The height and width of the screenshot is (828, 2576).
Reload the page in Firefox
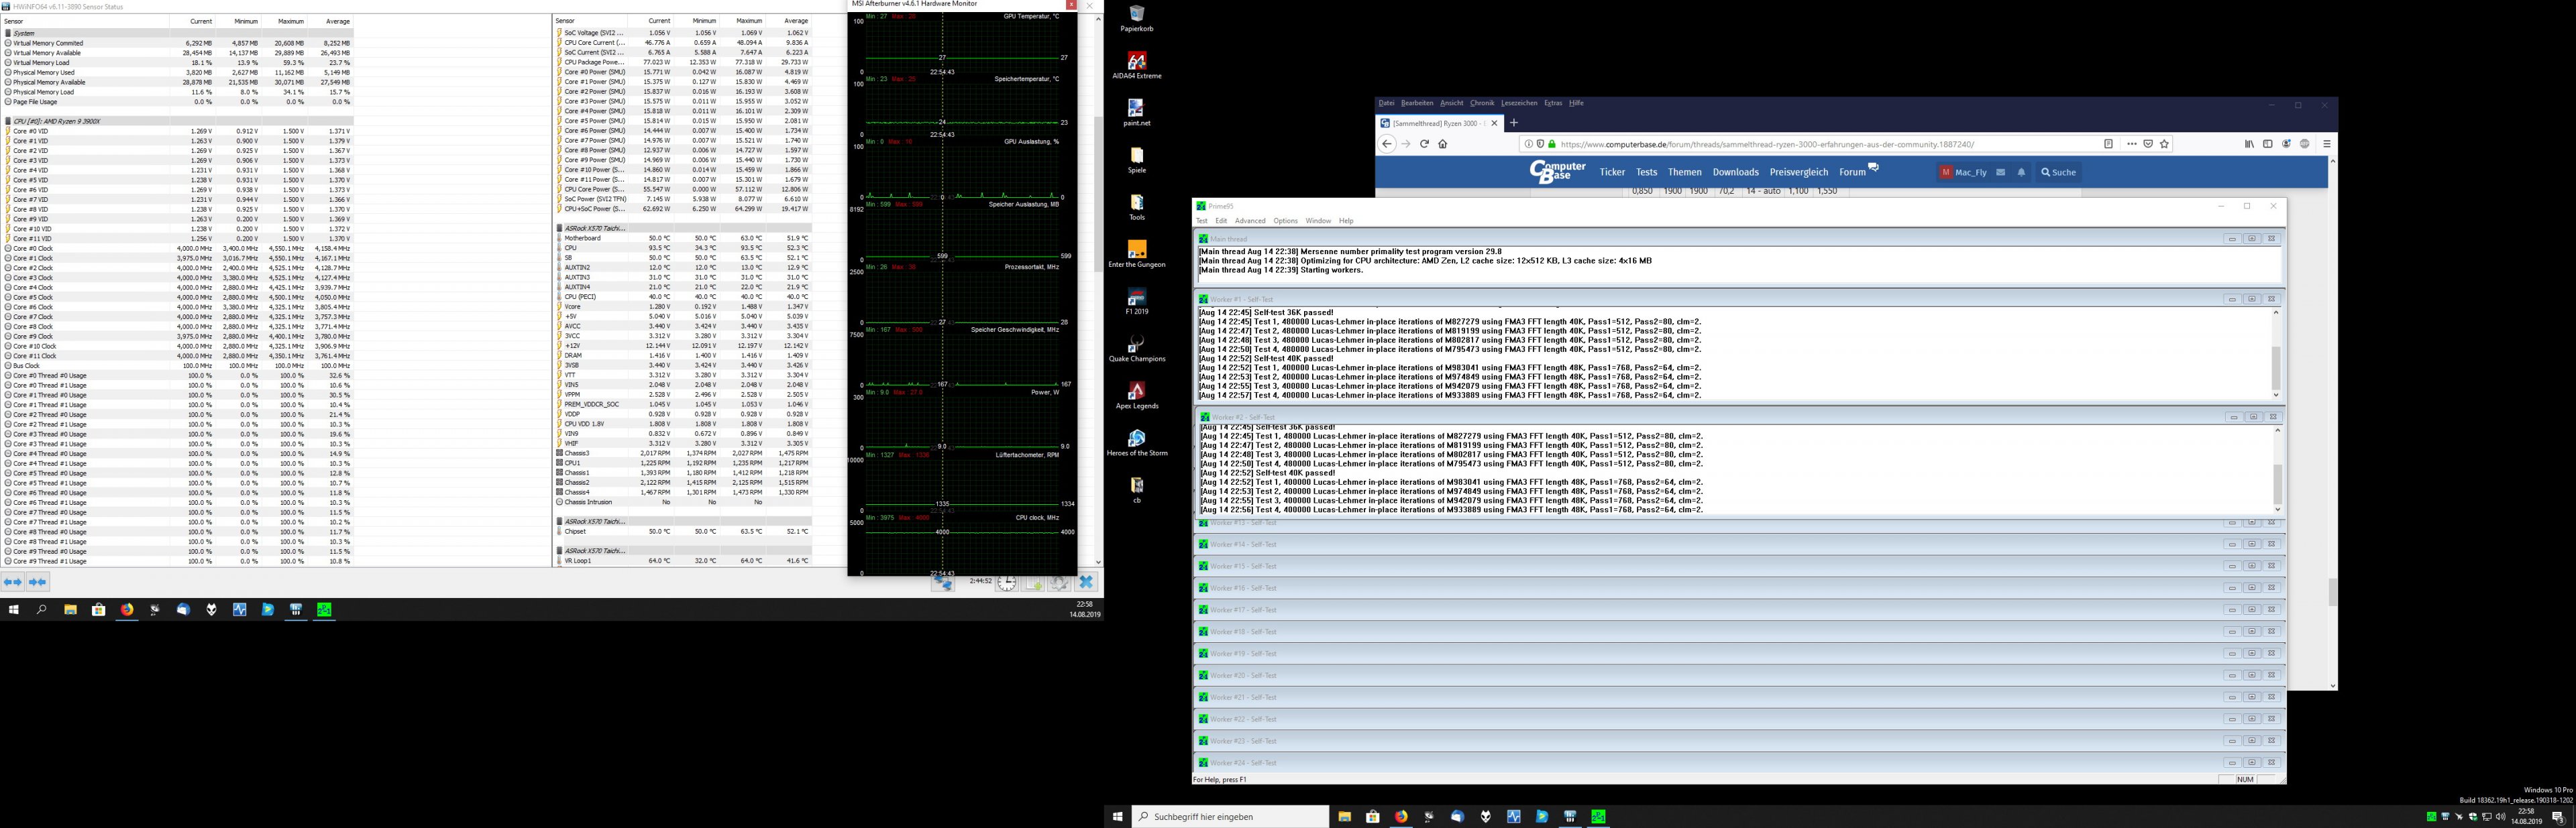point(1424,144)
